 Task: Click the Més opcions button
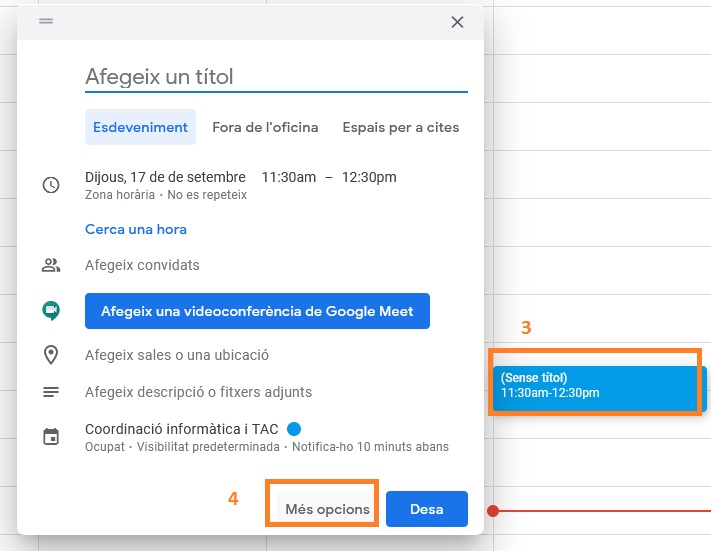click(327, 509)
